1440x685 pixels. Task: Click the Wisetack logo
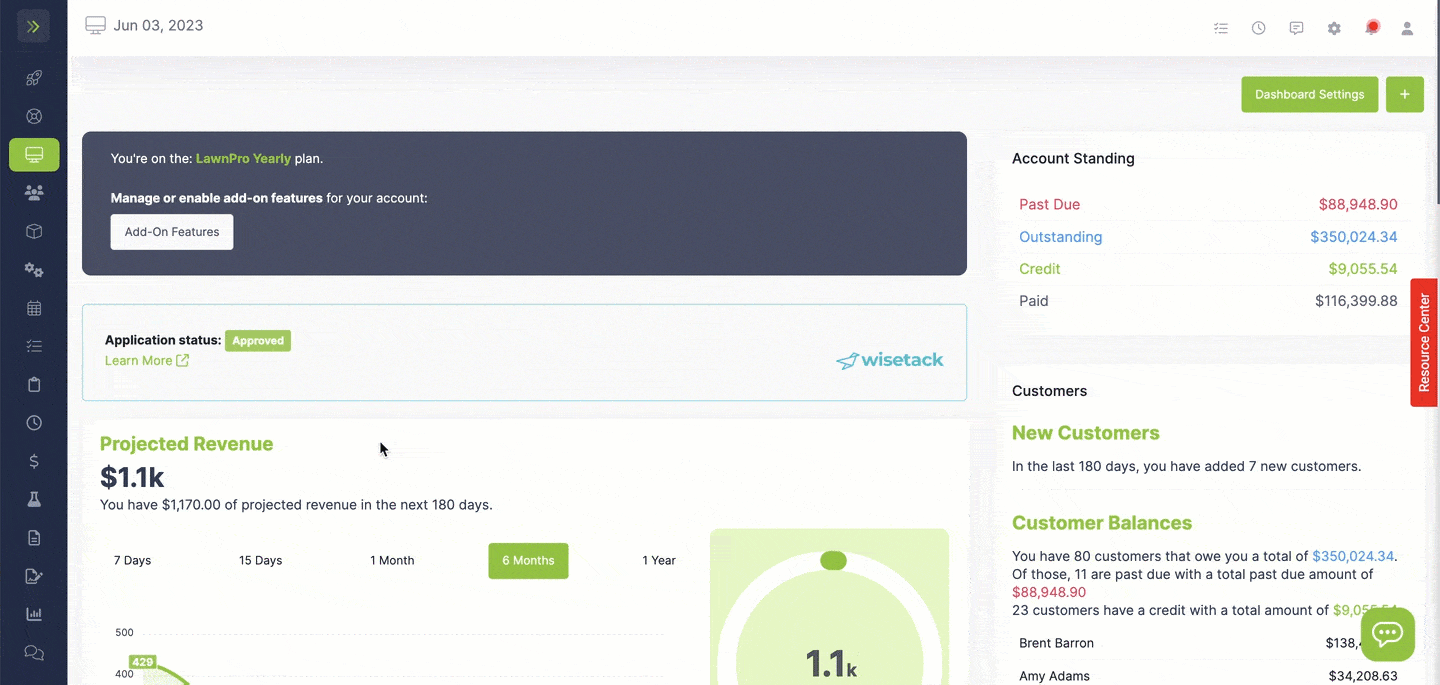pyautogui.click(x=889, y=360)
